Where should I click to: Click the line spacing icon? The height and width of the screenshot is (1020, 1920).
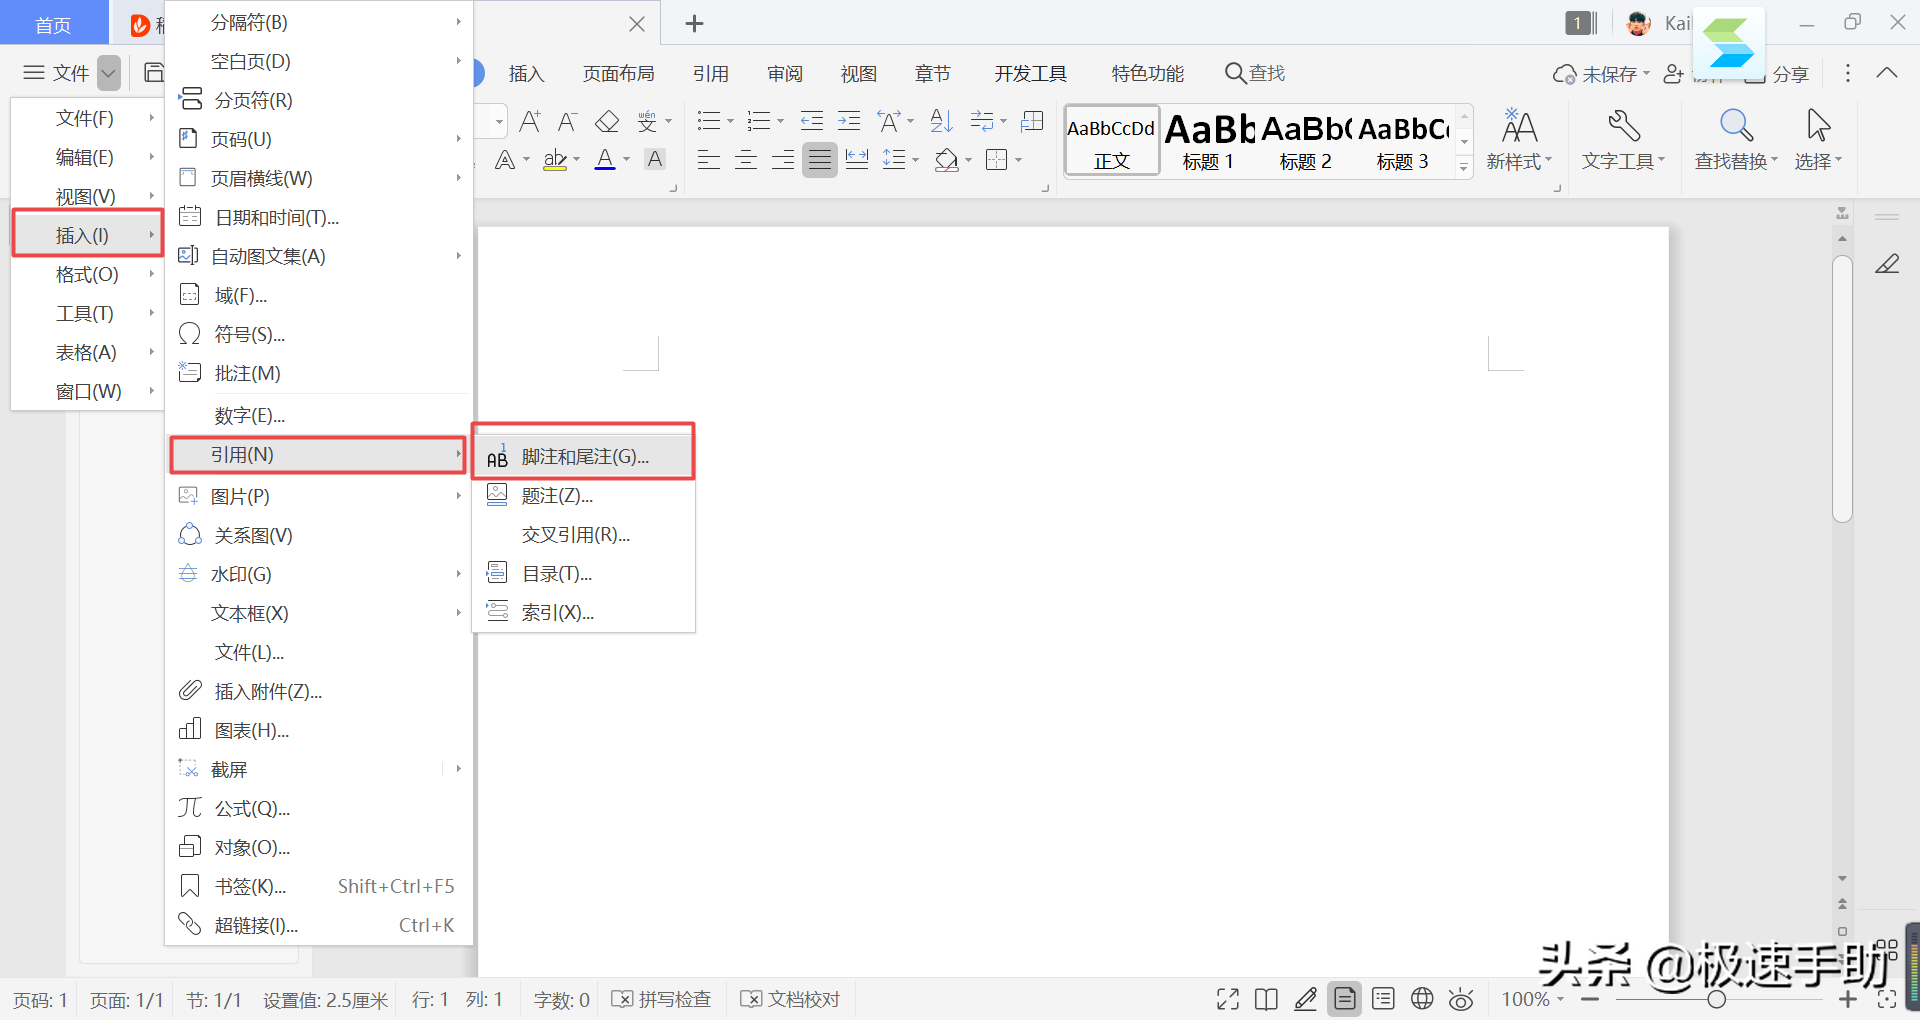pos(894,160)
